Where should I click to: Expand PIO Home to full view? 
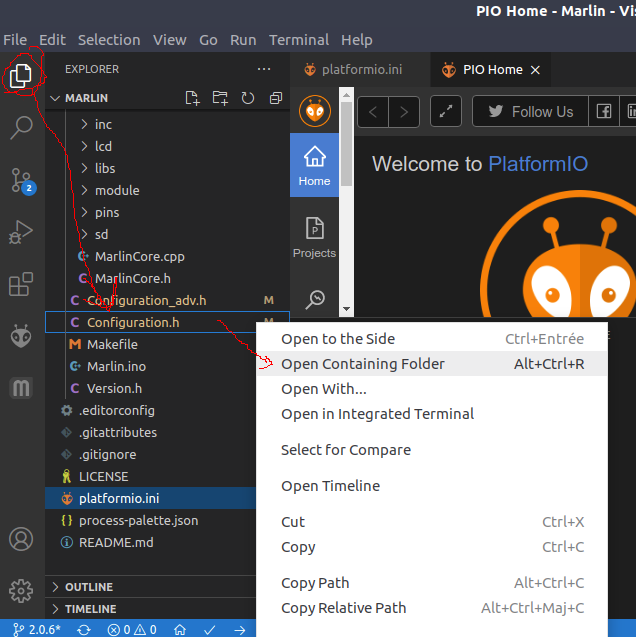coord(446,111)
